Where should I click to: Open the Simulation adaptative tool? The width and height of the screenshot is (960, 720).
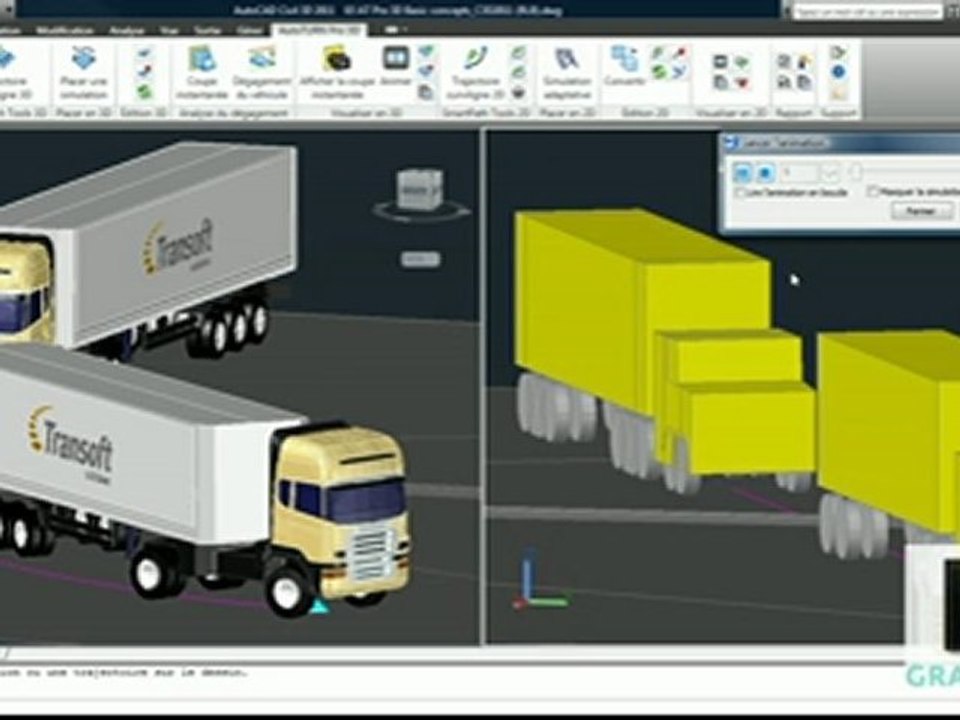pyautogui.click(x=567, y=72)
